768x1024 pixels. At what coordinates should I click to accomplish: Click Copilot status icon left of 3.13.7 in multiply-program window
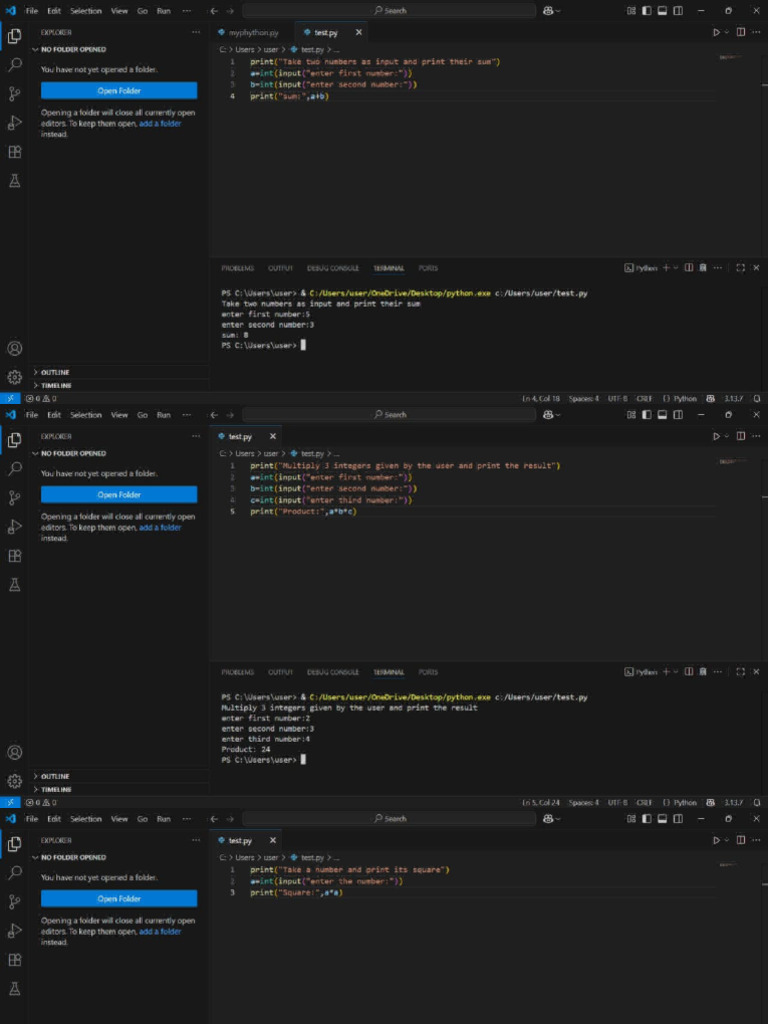pos(711,803)
